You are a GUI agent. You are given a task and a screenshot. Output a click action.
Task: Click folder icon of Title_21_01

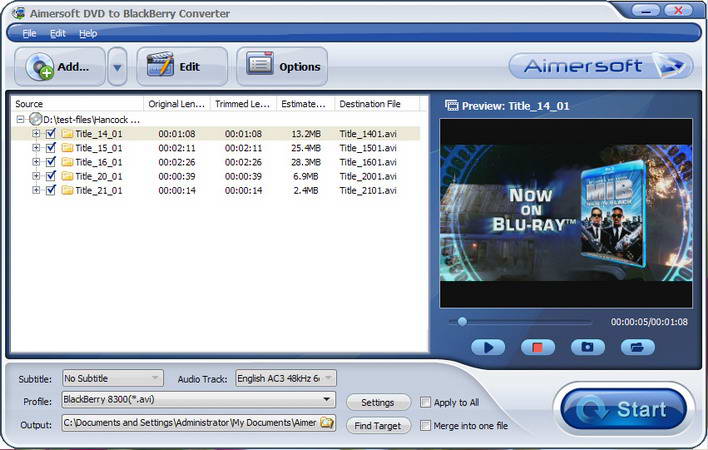click(67, 190)
